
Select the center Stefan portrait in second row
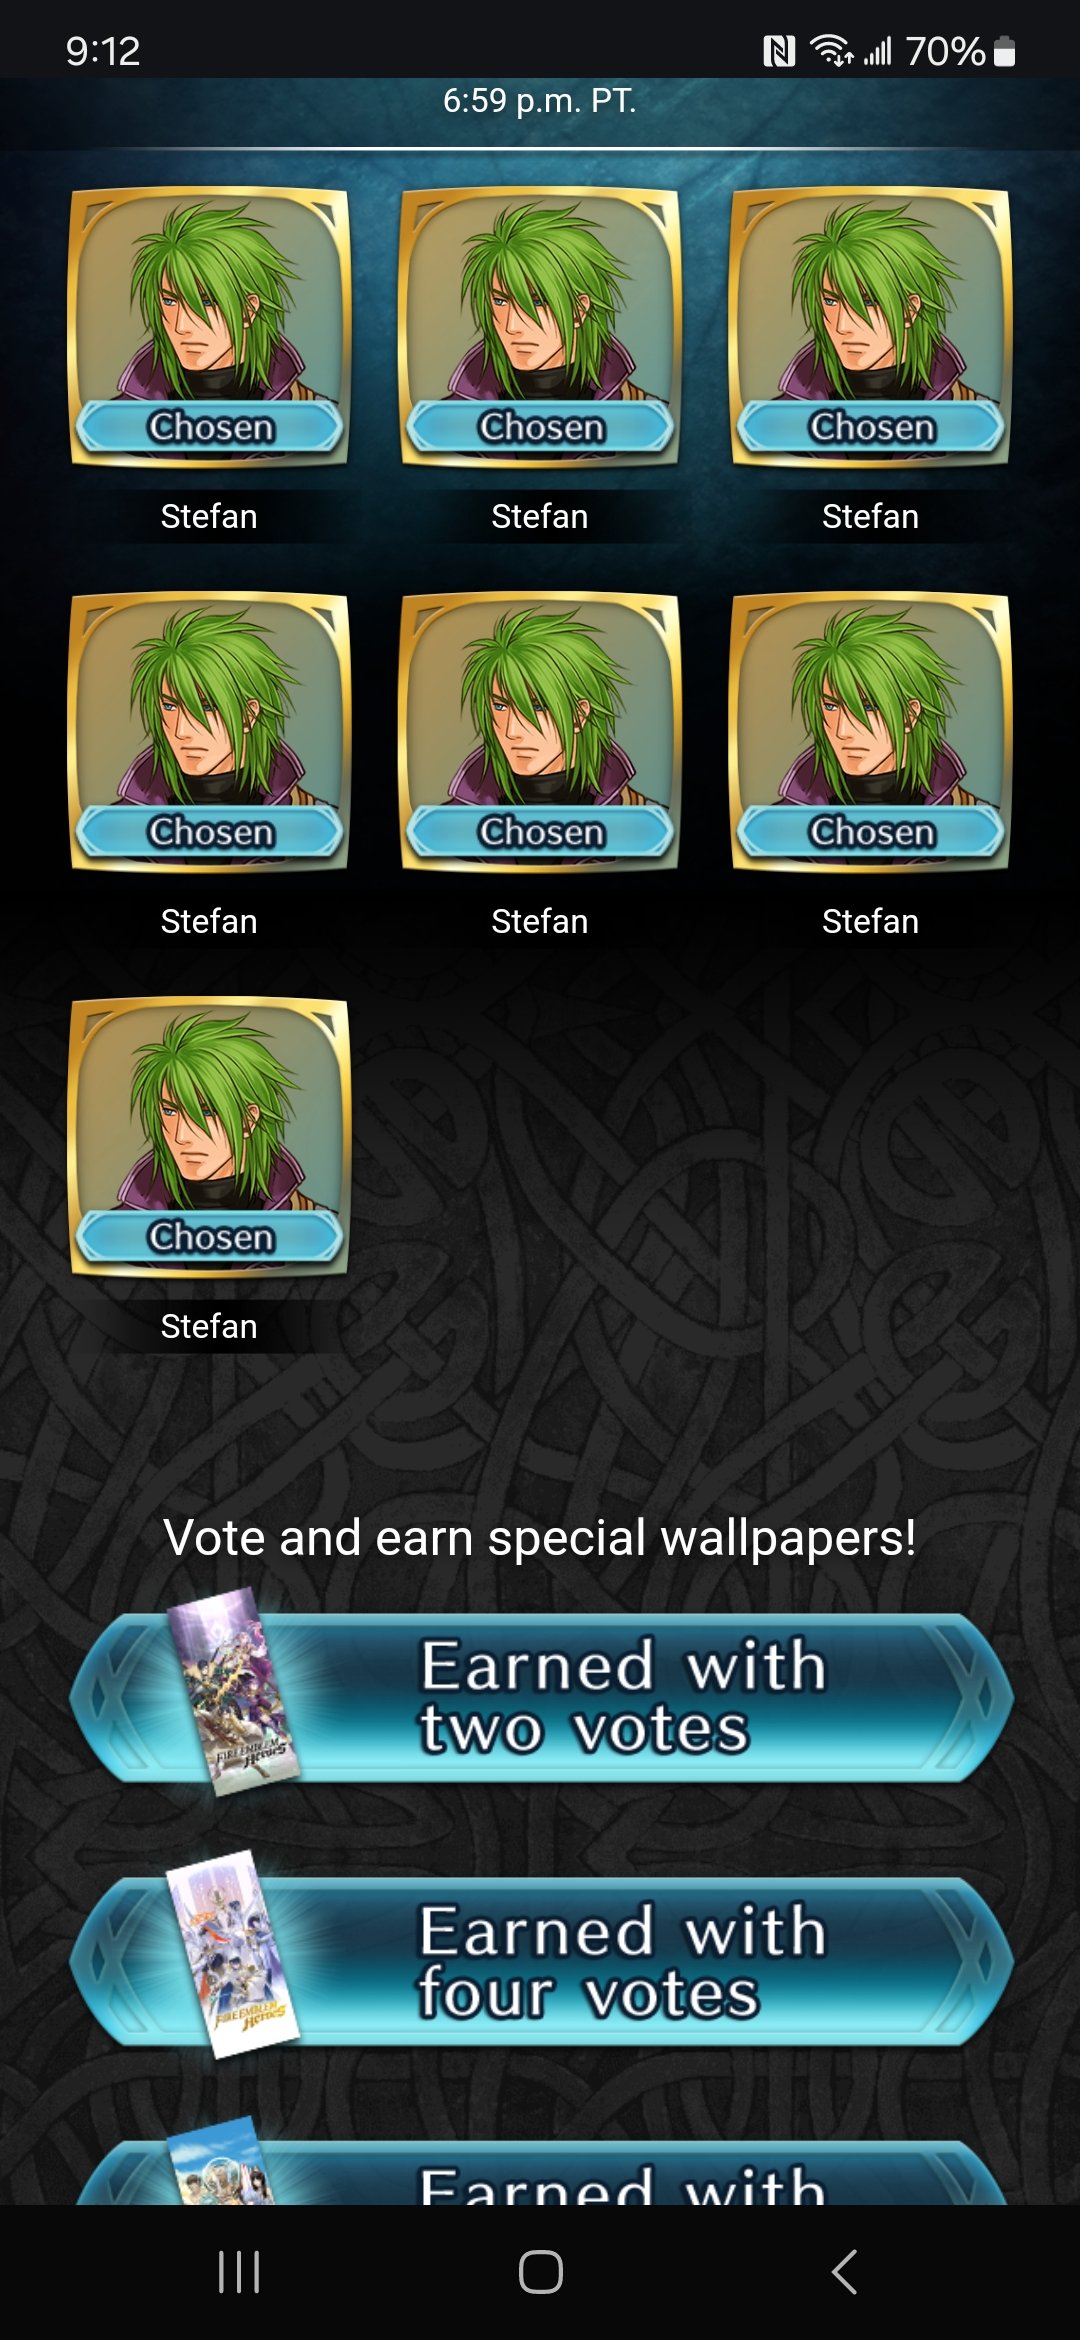tap(540, 732)
